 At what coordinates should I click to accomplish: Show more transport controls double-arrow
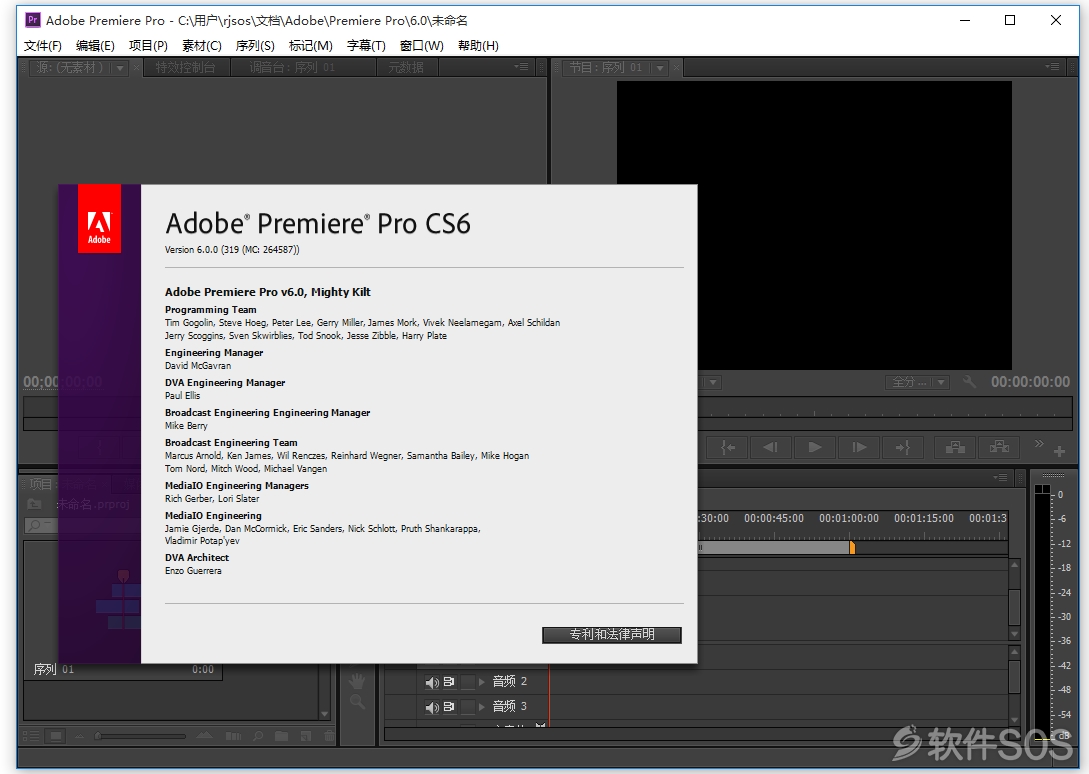pos(1039,443)
